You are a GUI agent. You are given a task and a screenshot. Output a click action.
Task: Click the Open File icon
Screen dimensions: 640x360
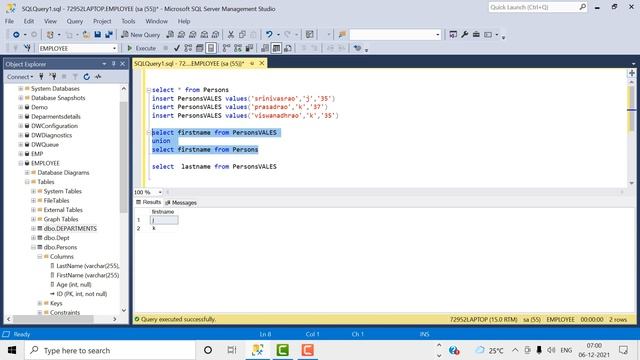[86, 35]
